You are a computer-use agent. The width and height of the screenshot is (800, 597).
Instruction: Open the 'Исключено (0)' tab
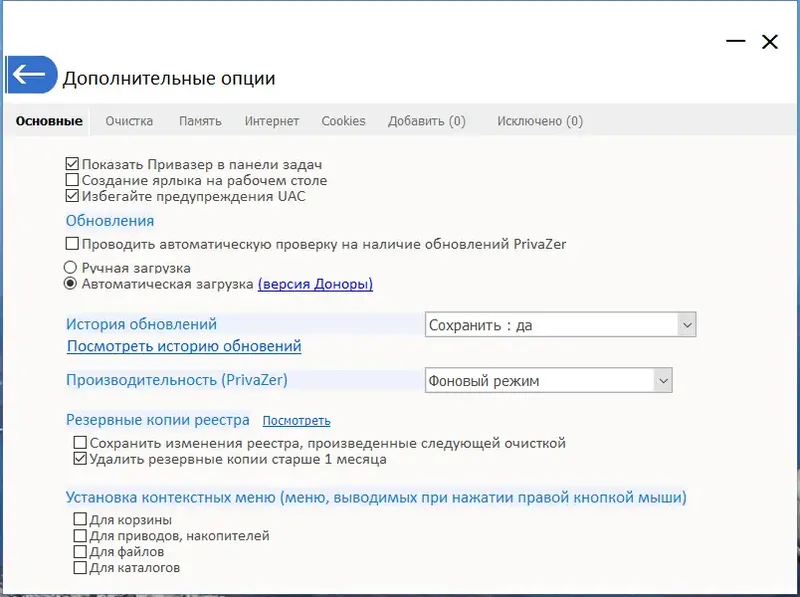click(x=540, y=121)
